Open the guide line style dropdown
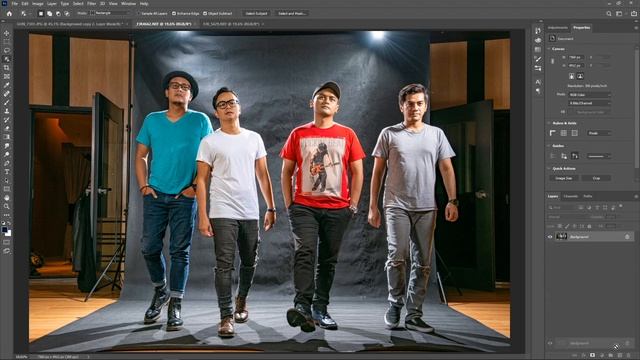 599,156
